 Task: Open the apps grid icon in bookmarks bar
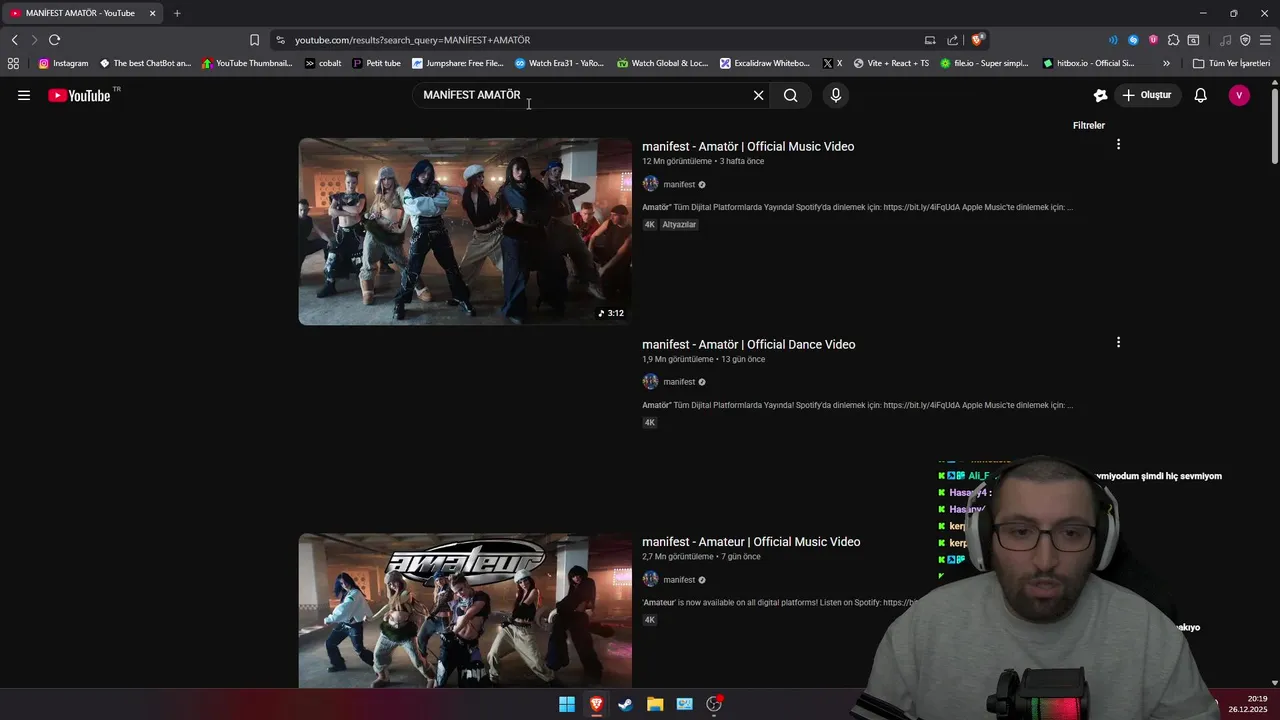[13, 63]
